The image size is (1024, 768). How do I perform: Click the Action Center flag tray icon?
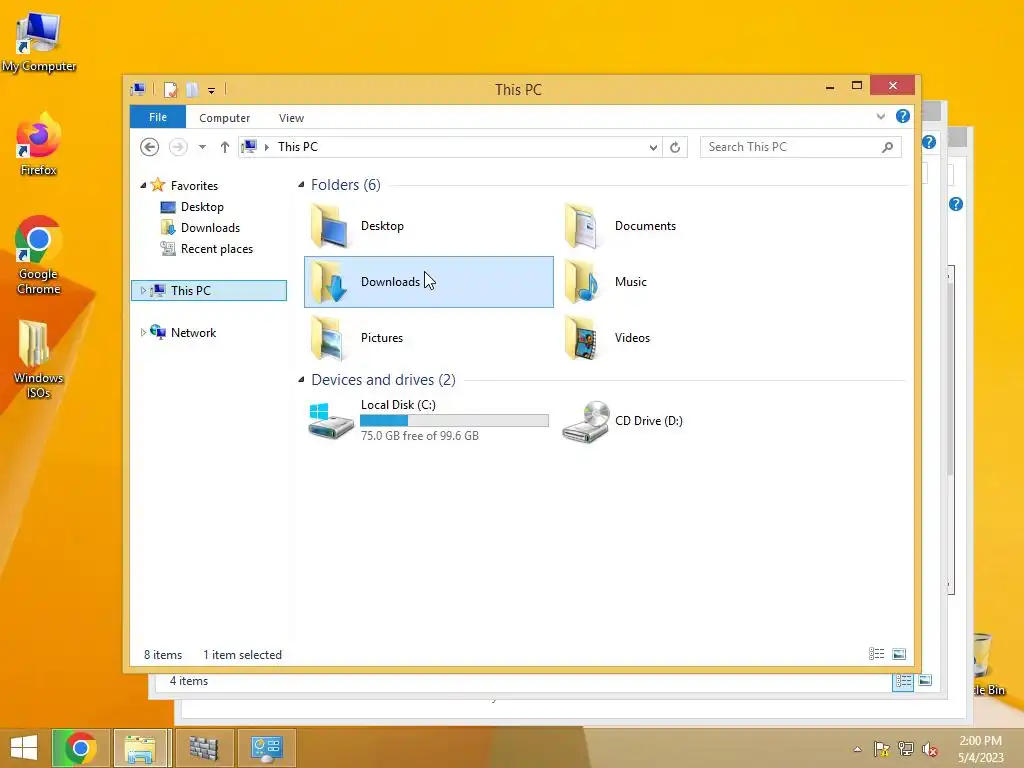pos(882,749)
